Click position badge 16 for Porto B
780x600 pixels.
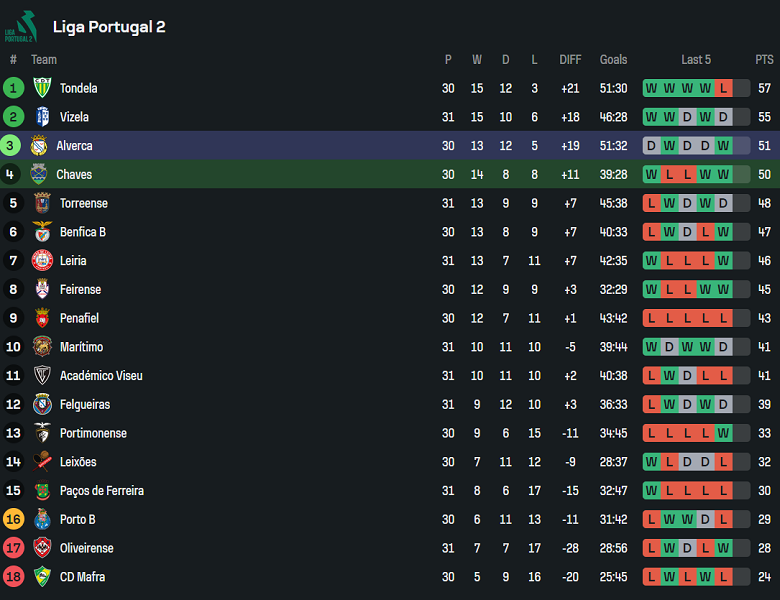coord(13,519)
